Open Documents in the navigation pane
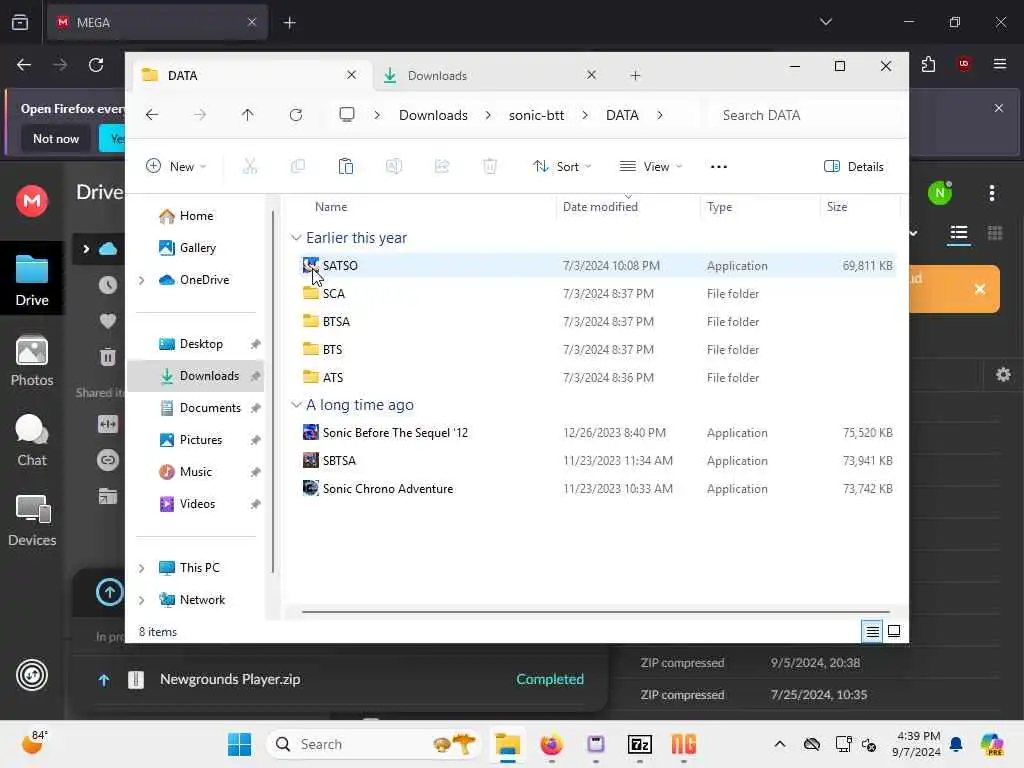Viewport: 1024px width, 768px height. pos(210,408)
